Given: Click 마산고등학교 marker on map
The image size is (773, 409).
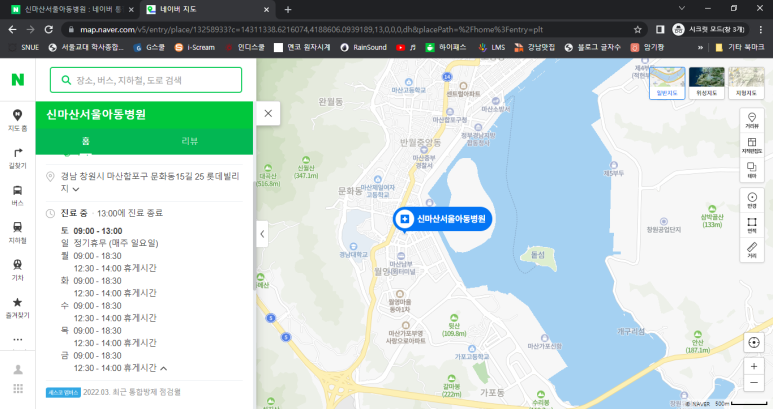Looking at the screenshot, I should tap(409, 86).
